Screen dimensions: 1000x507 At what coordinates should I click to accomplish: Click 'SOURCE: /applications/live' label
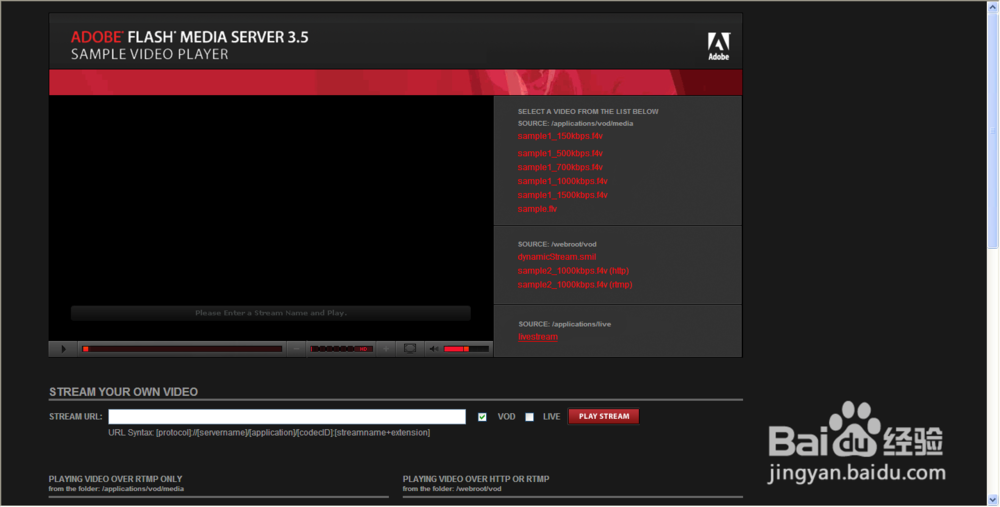564,324
